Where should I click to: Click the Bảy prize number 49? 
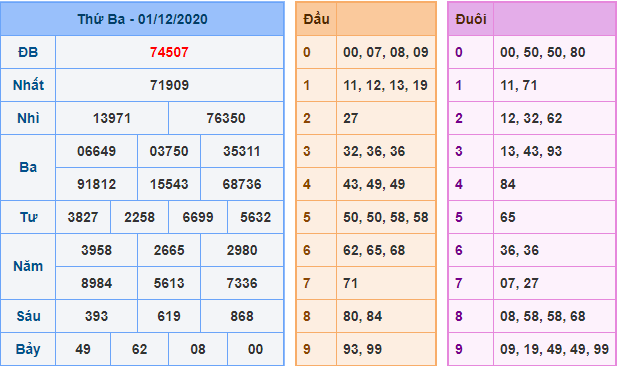point(83,349)
